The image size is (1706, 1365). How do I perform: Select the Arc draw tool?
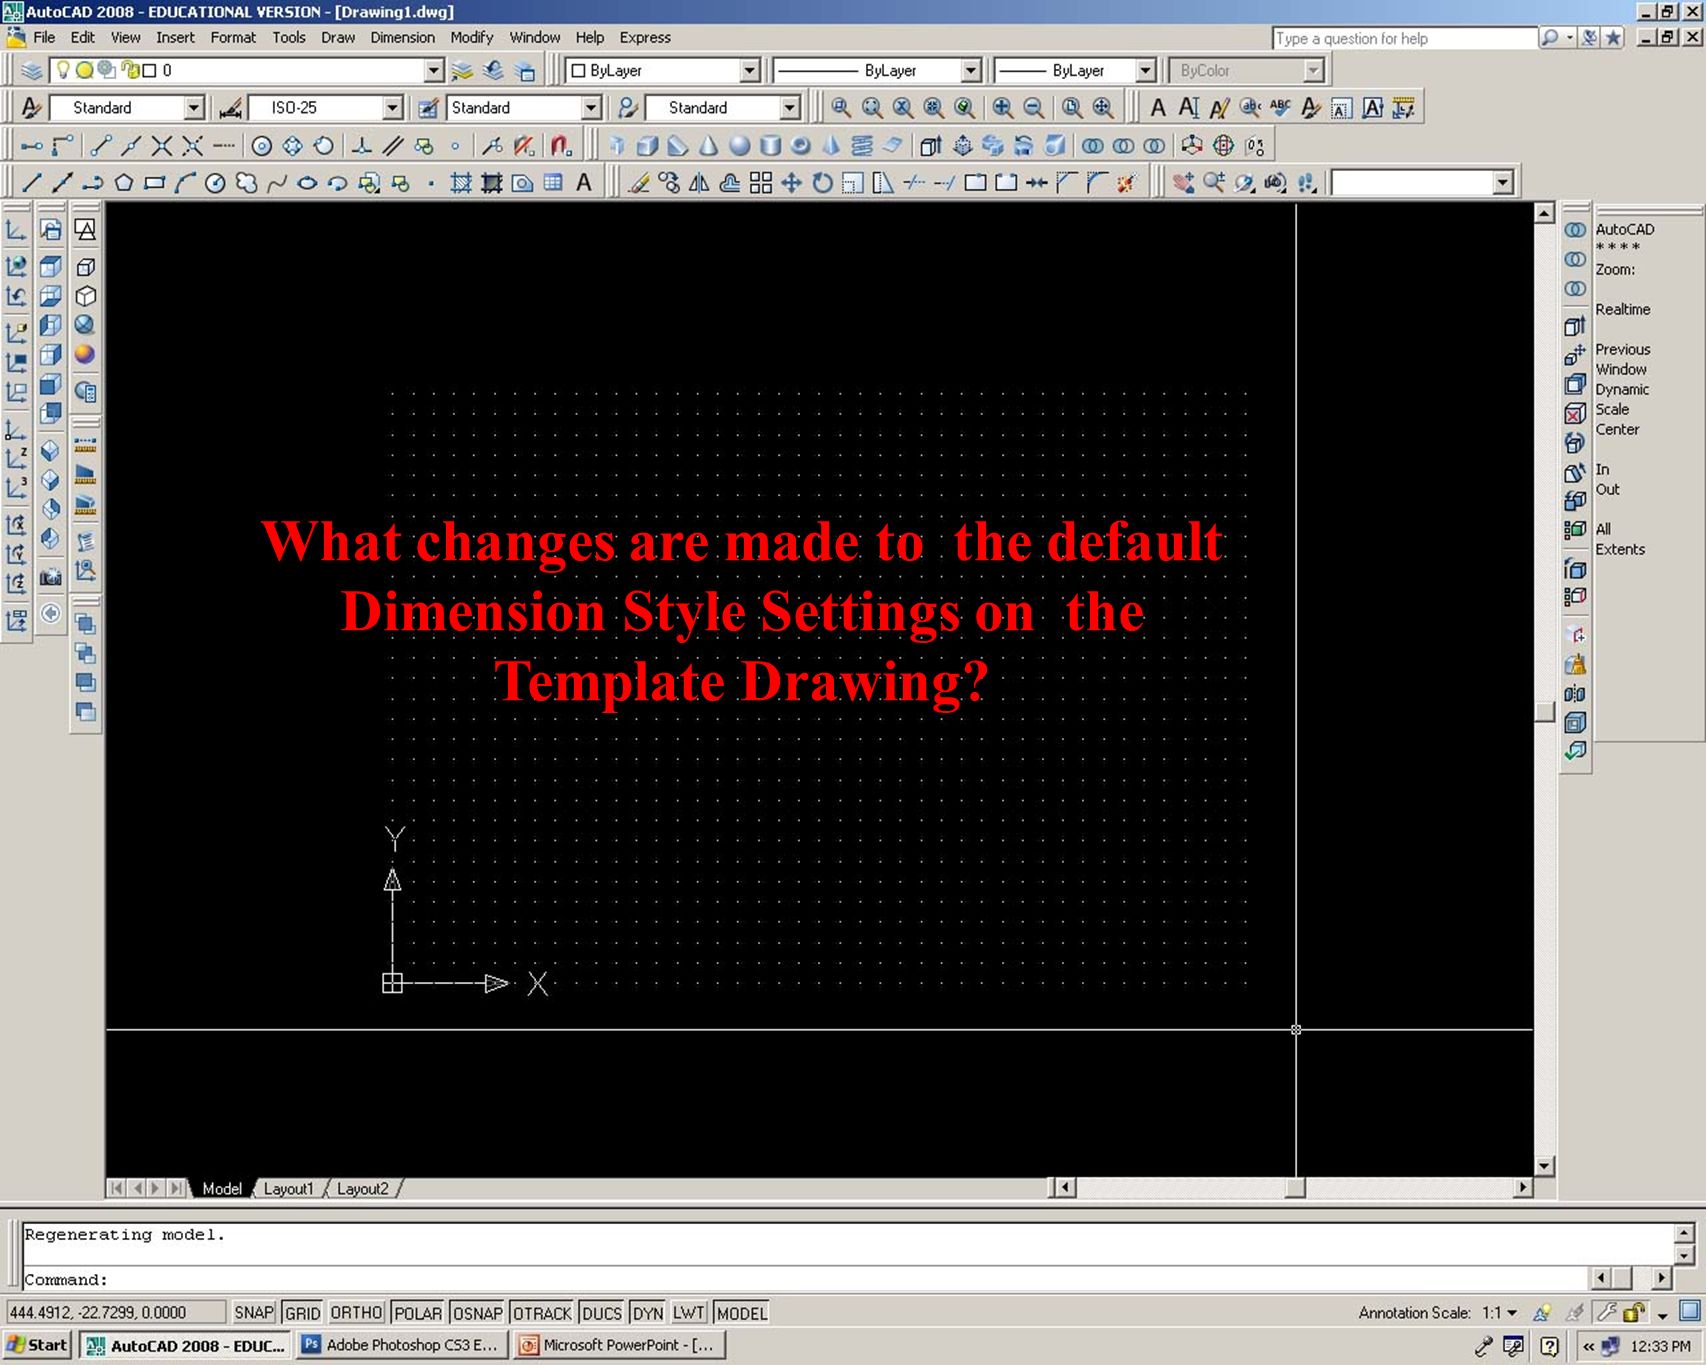185,183
